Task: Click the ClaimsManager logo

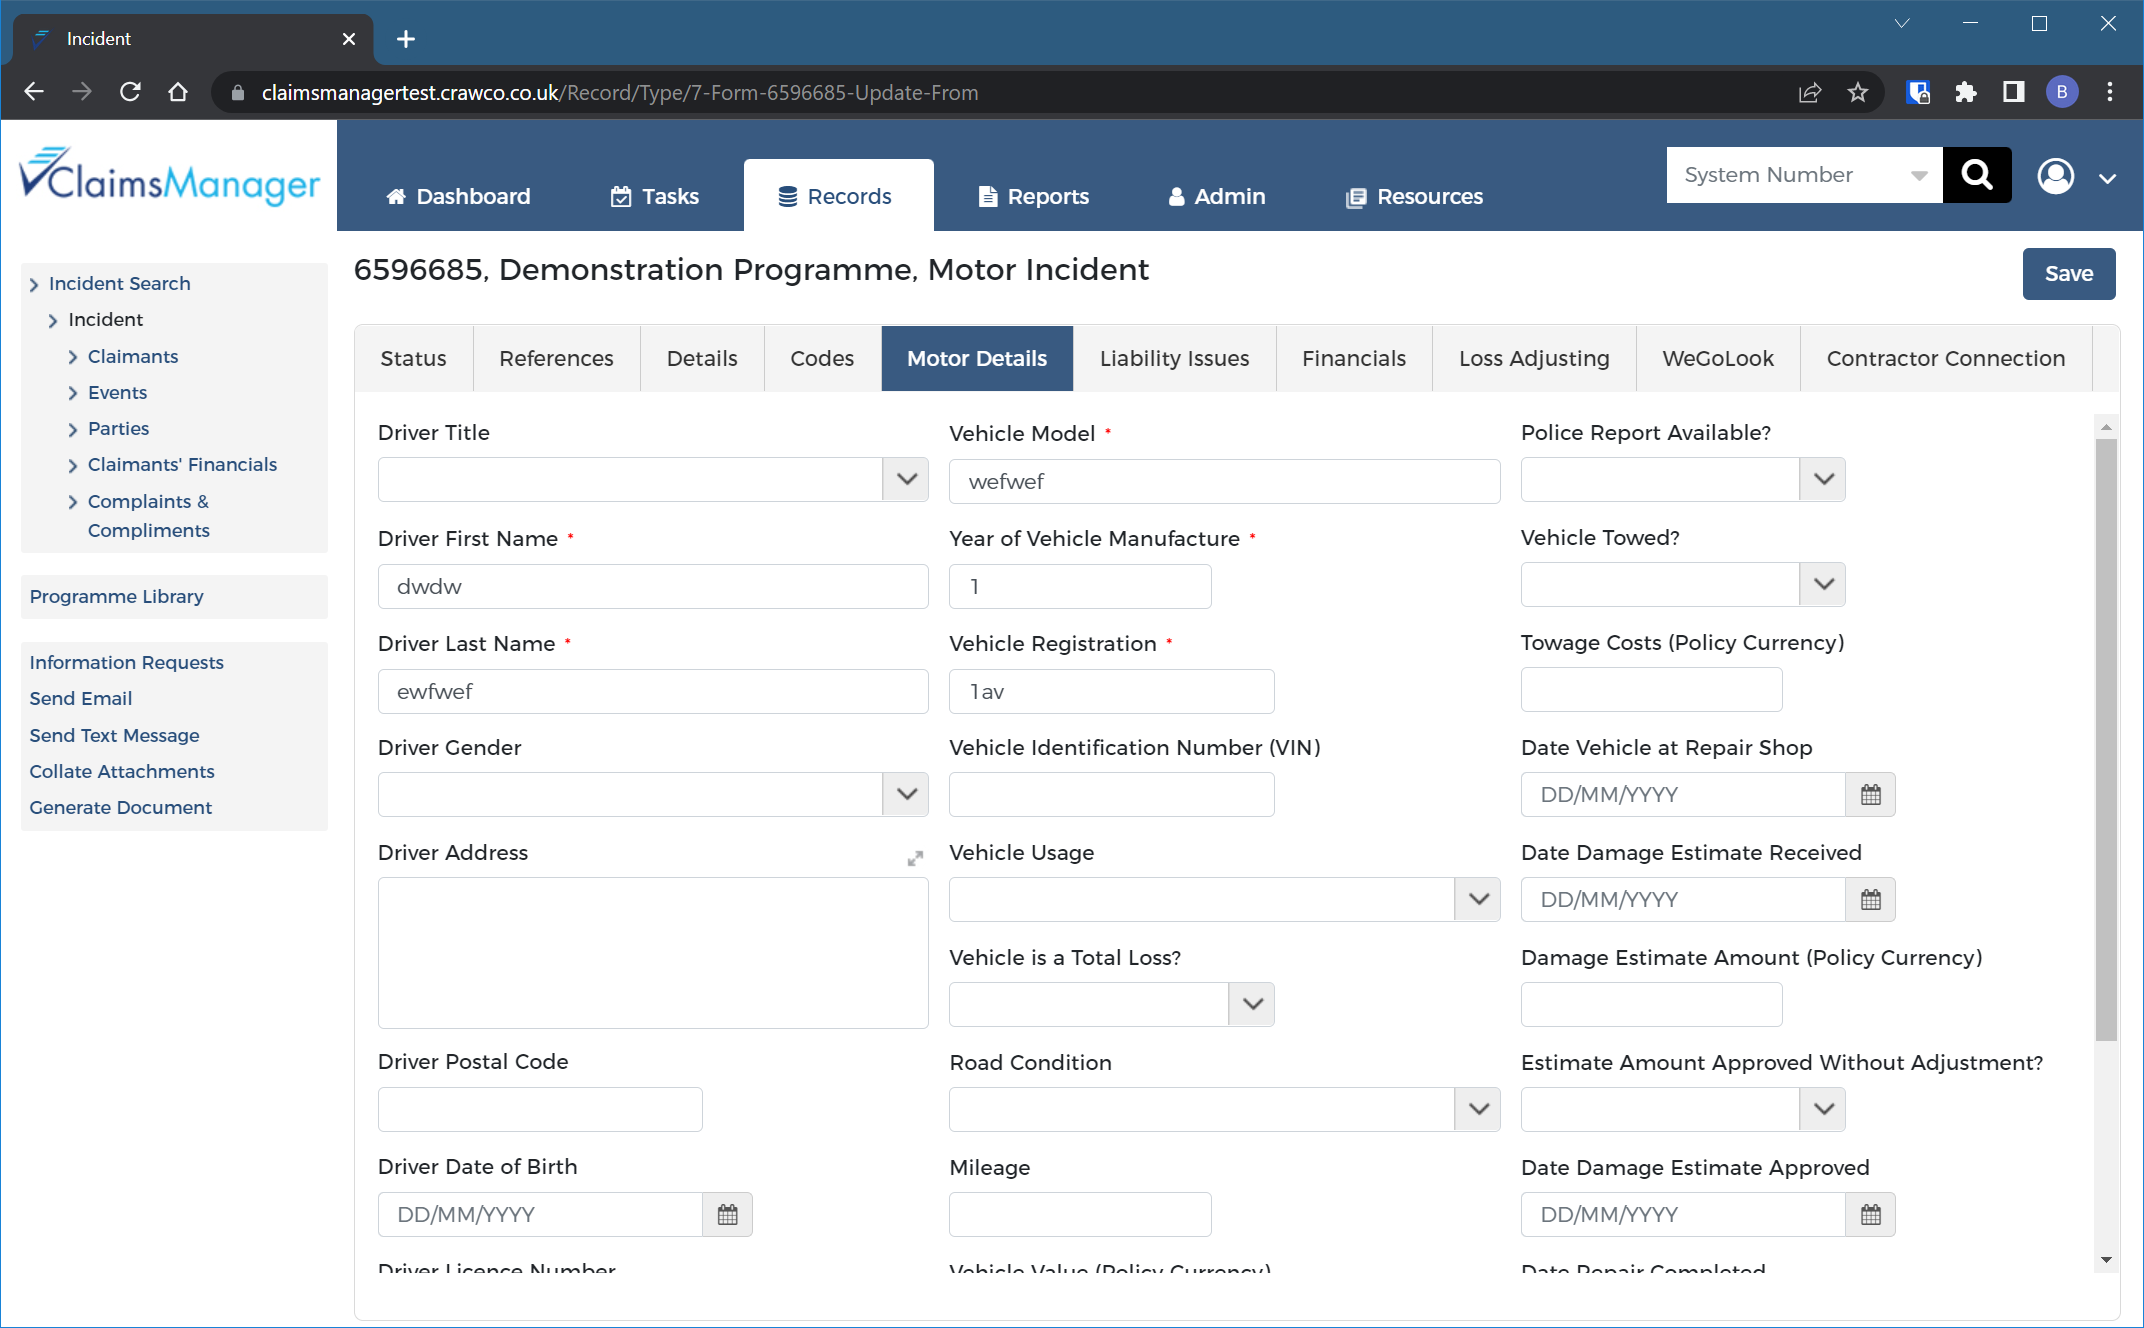Action: (170, 177)
